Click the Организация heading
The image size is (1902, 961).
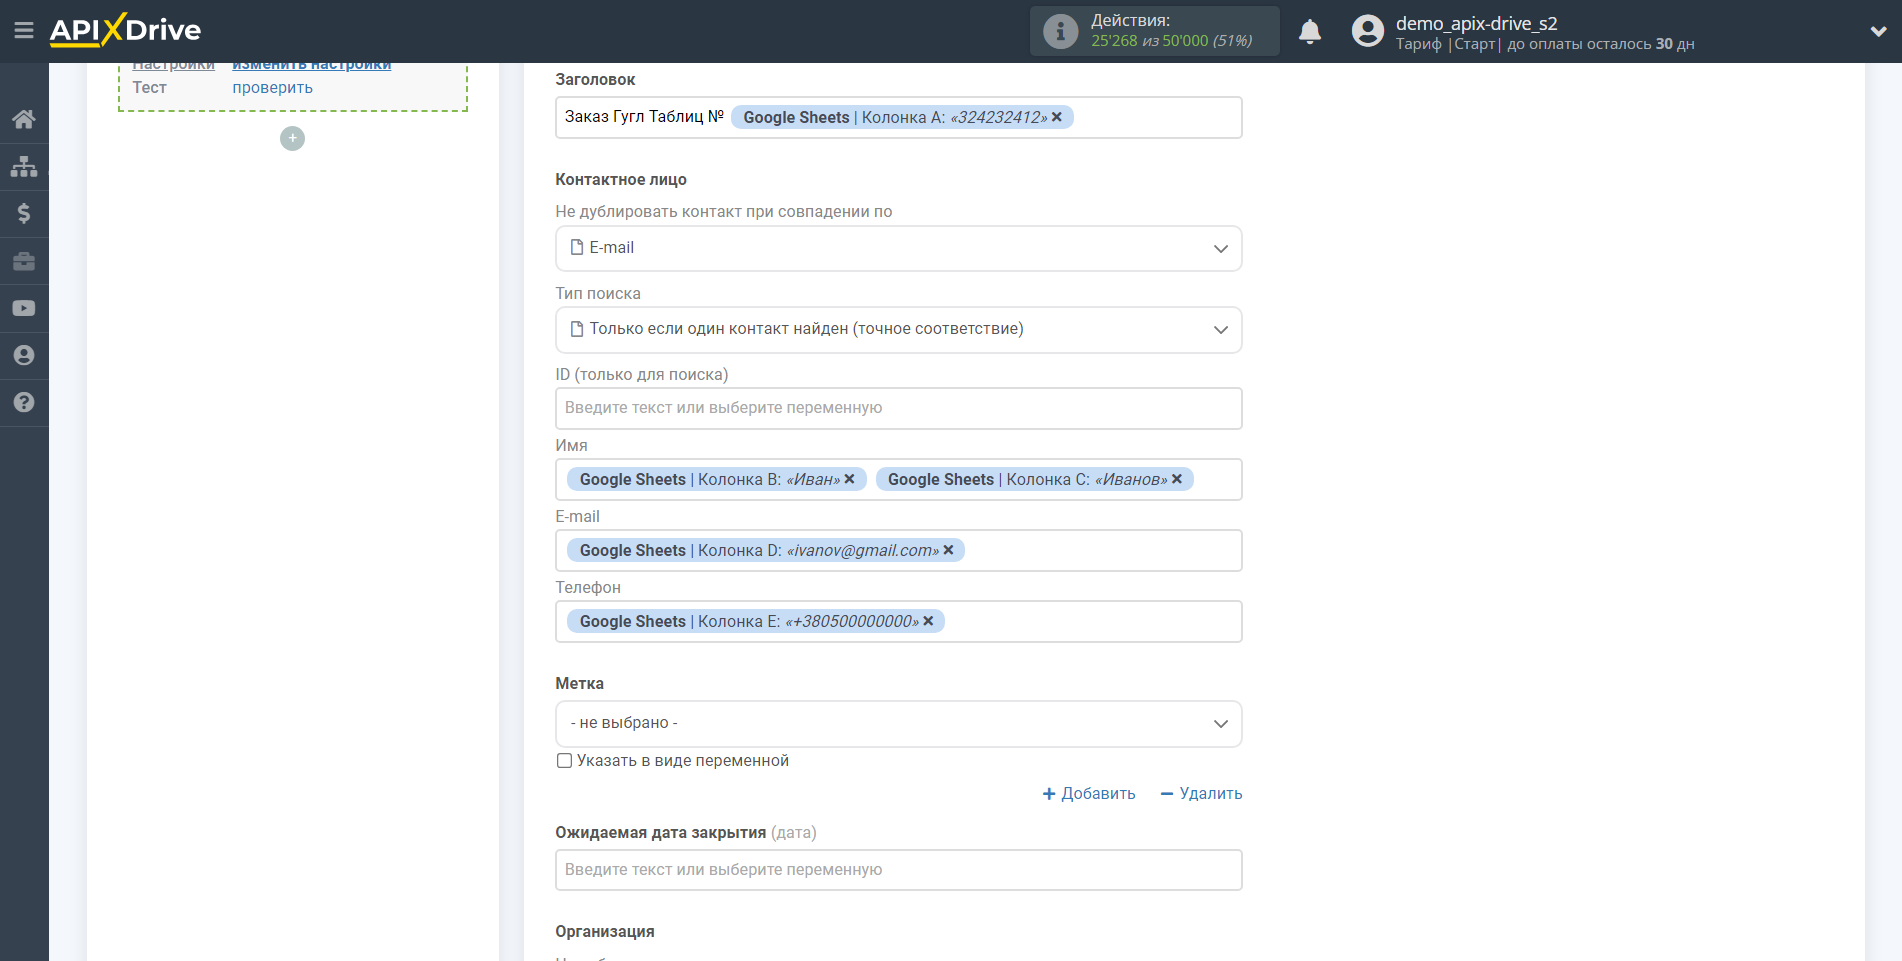click(x=605, y=932)
